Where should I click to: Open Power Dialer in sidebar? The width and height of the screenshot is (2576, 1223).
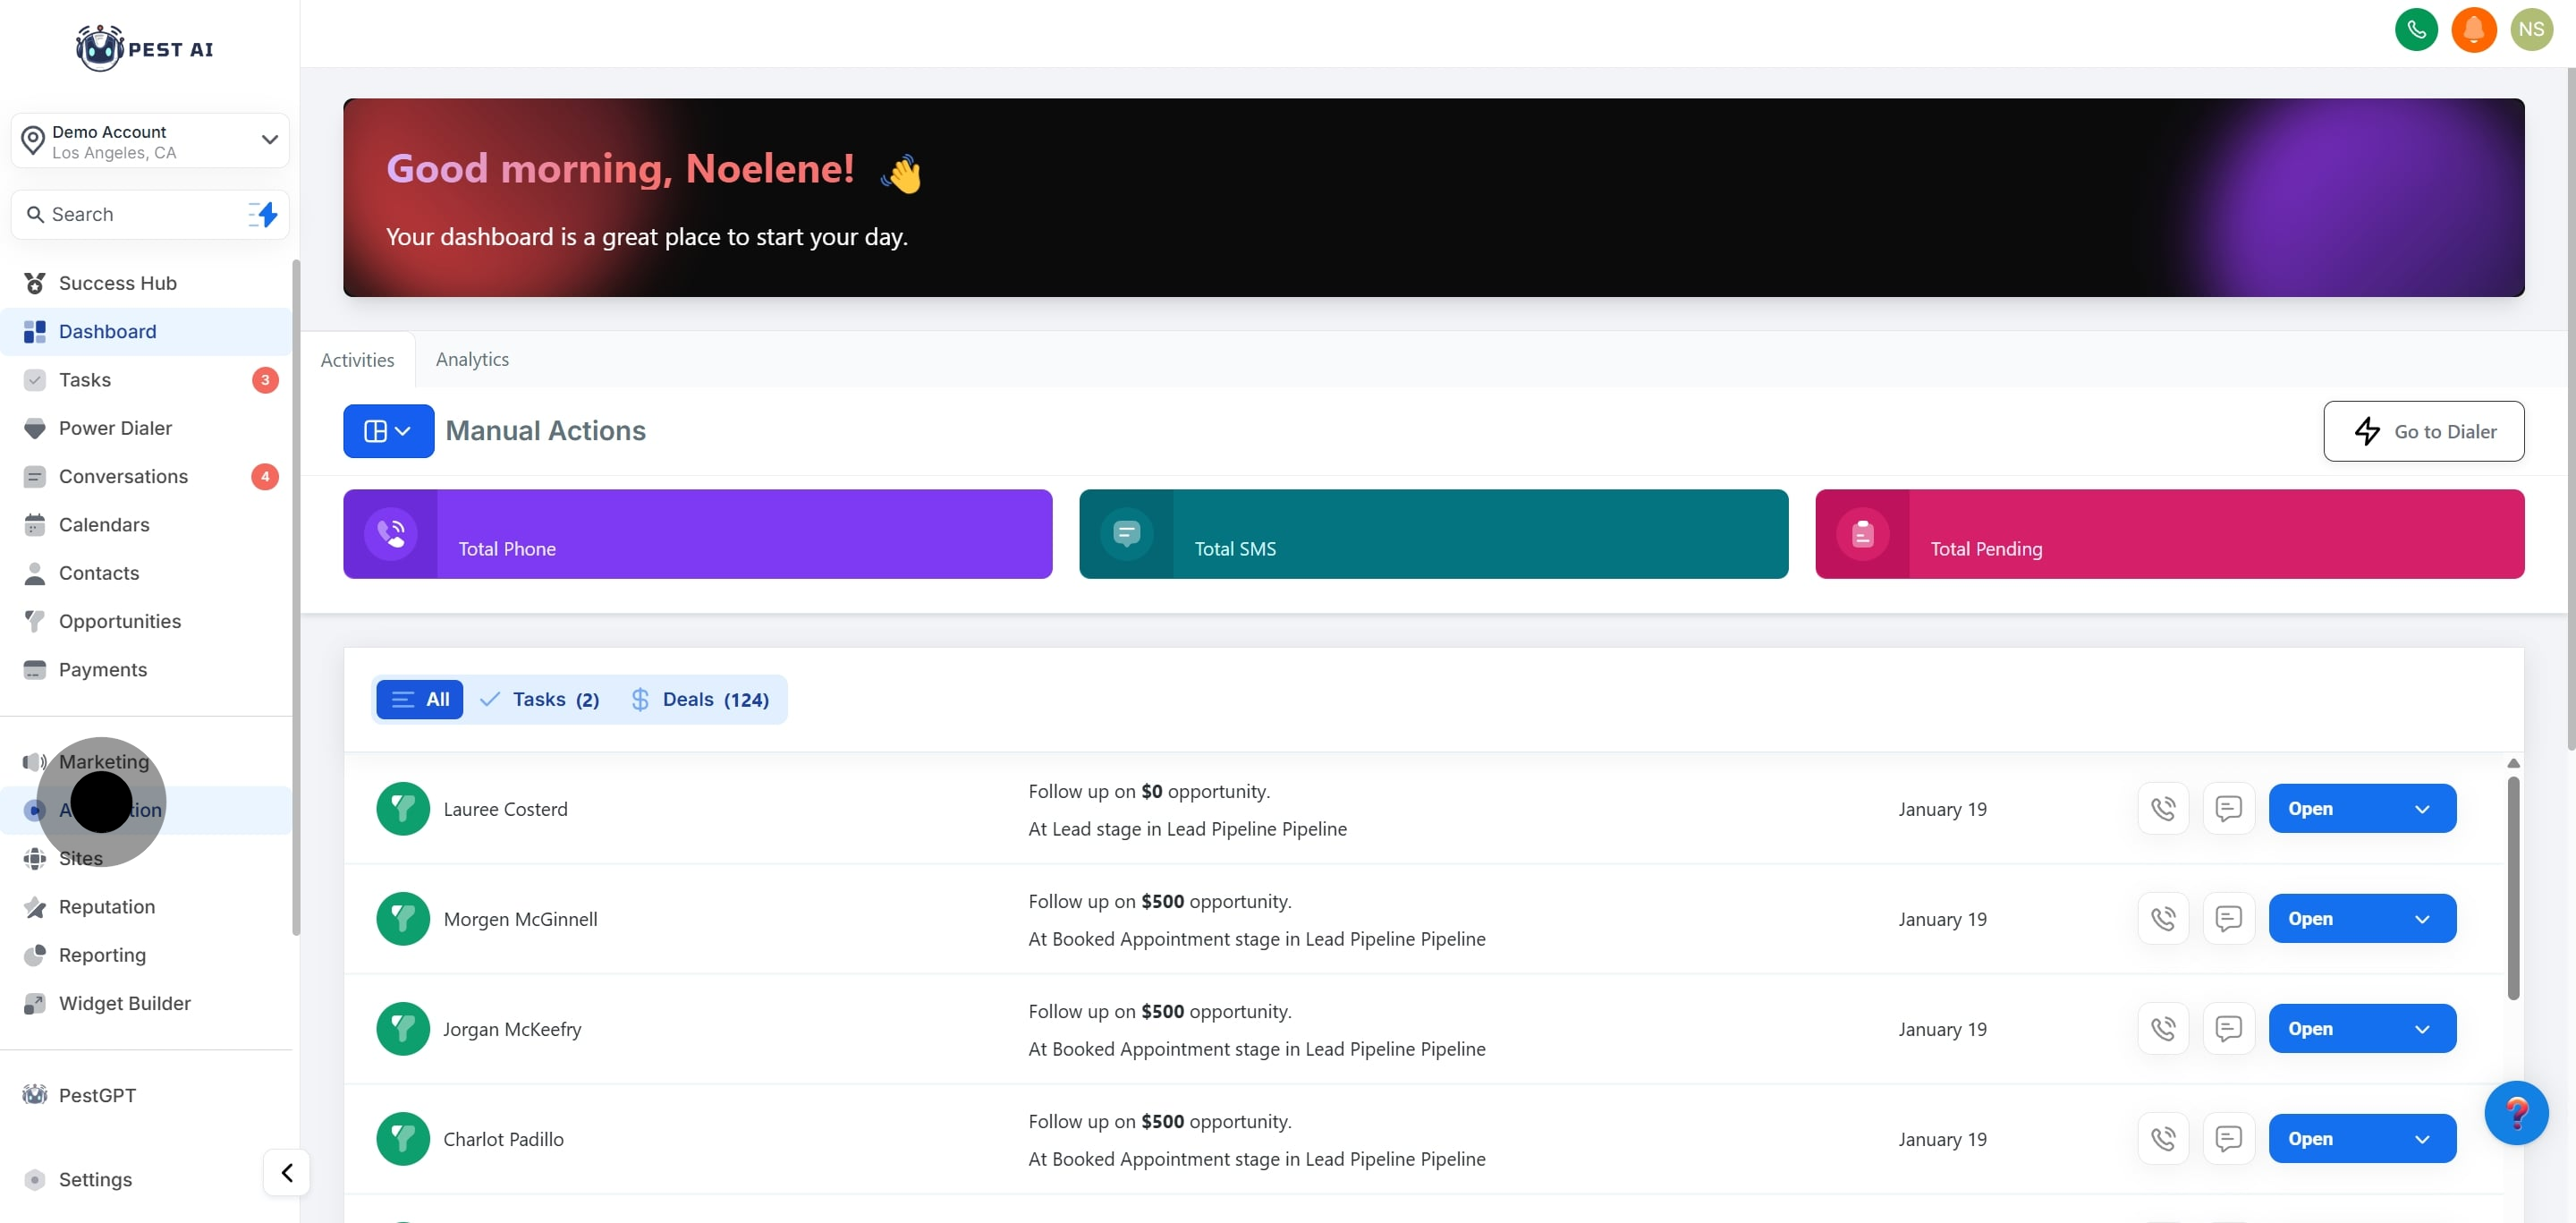click(115, 428)
